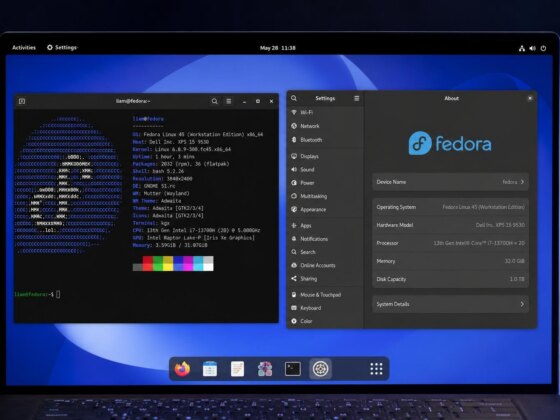Click the date and time clock

coord(278,48)
